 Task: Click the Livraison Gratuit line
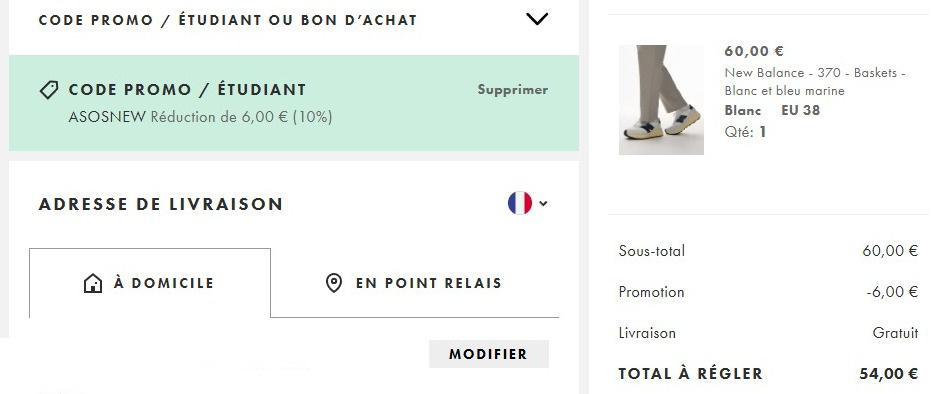point(768,333)
